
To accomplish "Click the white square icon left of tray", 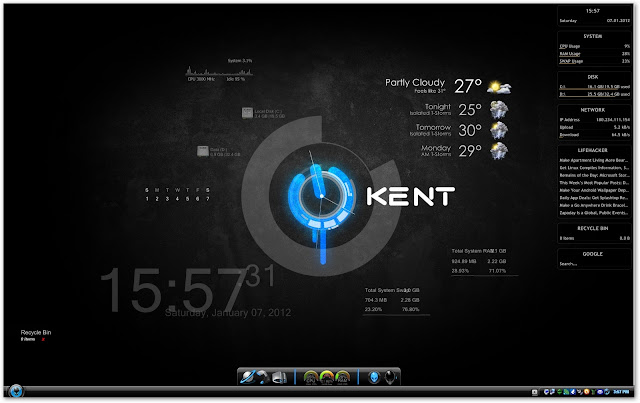I will (x=534, y=392).
